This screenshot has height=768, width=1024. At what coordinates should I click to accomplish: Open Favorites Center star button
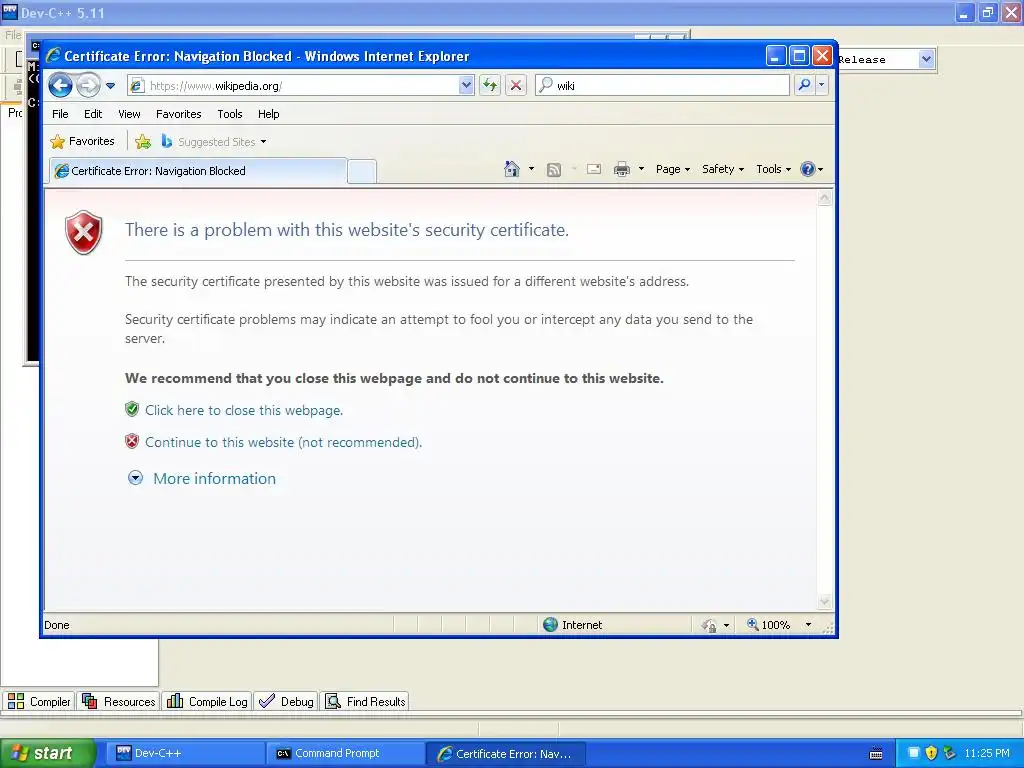[82, 142]
